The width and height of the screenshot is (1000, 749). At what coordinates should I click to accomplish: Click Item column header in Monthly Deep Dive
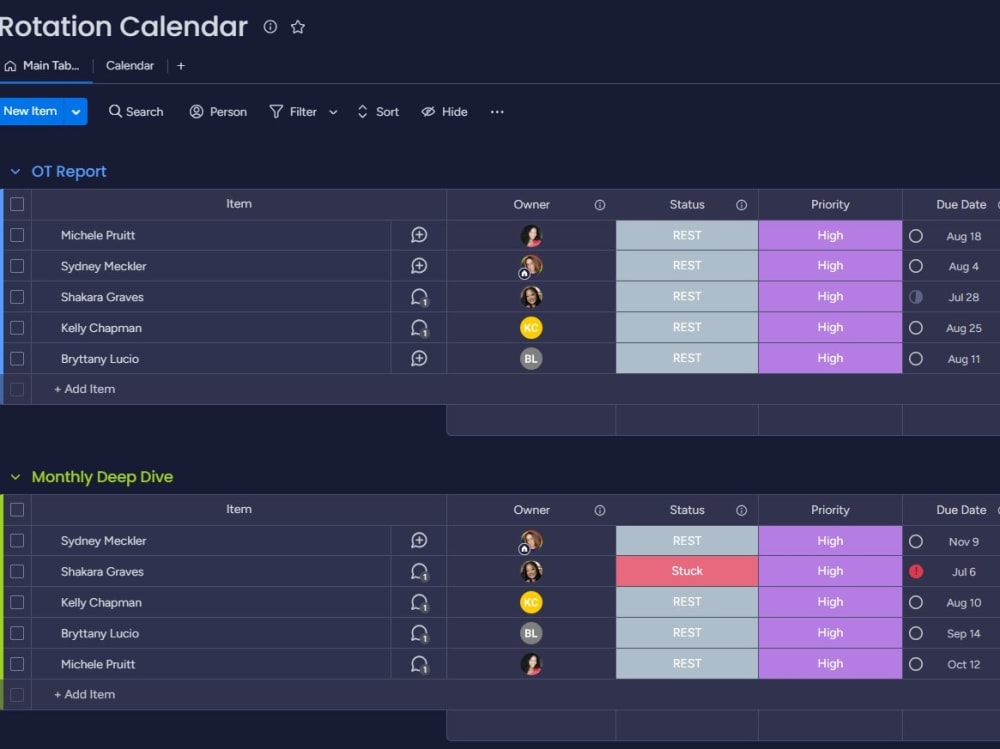click(x=239, y=510)
